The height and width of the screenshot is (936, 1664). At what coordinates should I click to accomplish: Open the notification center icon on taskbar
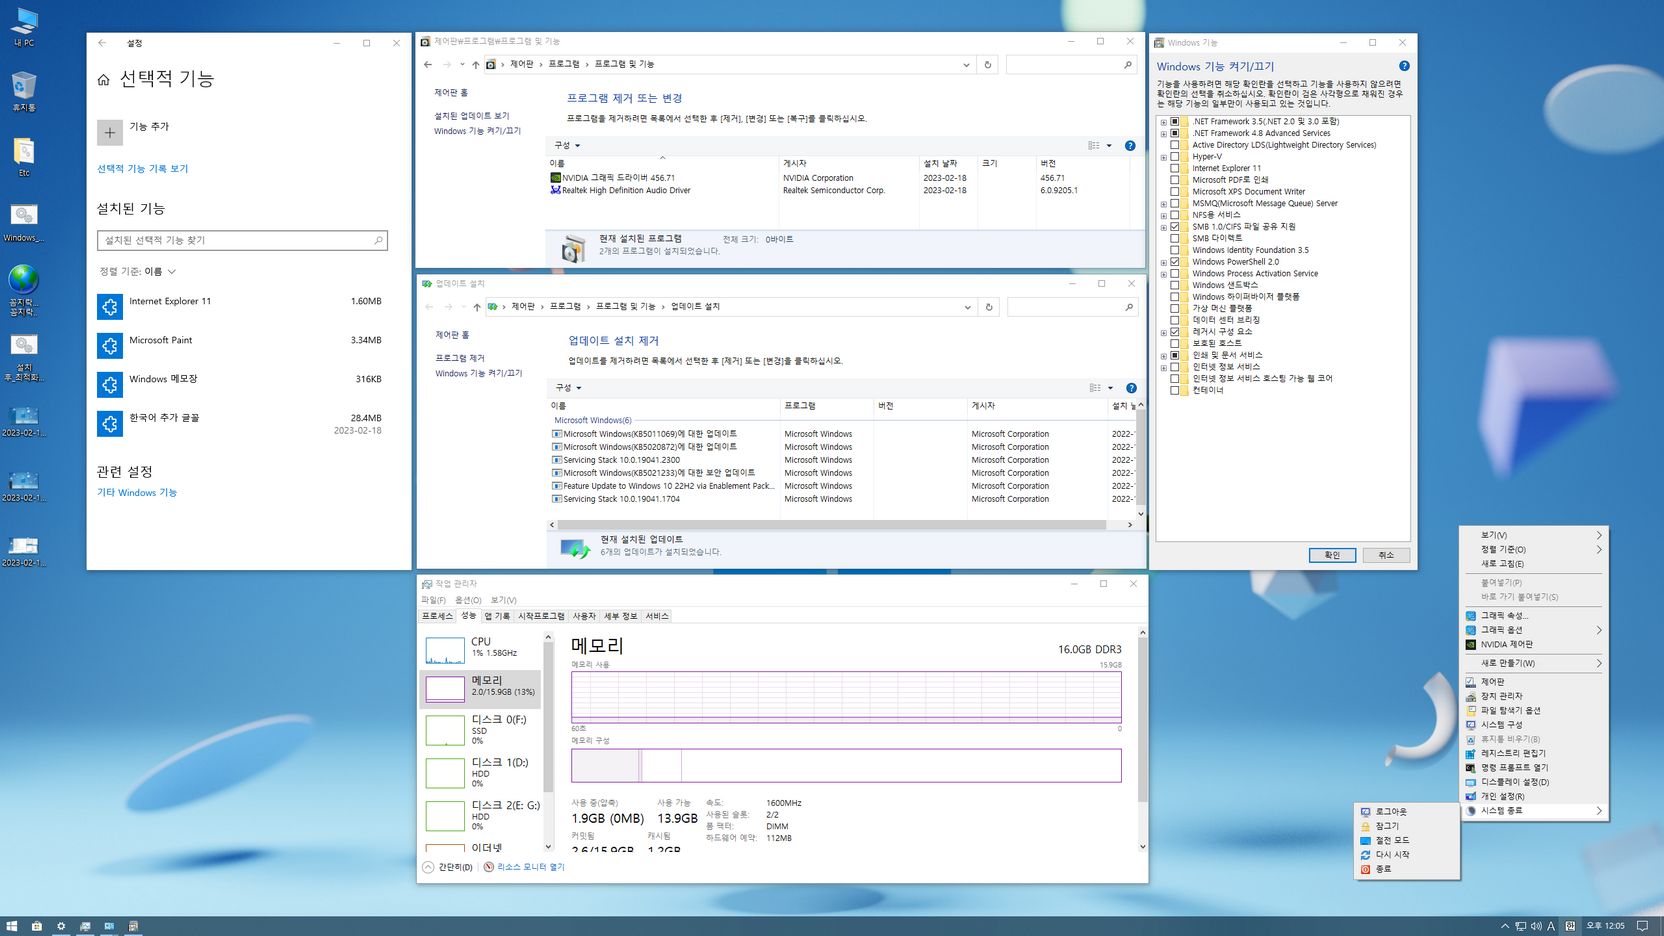(1642, 926)
